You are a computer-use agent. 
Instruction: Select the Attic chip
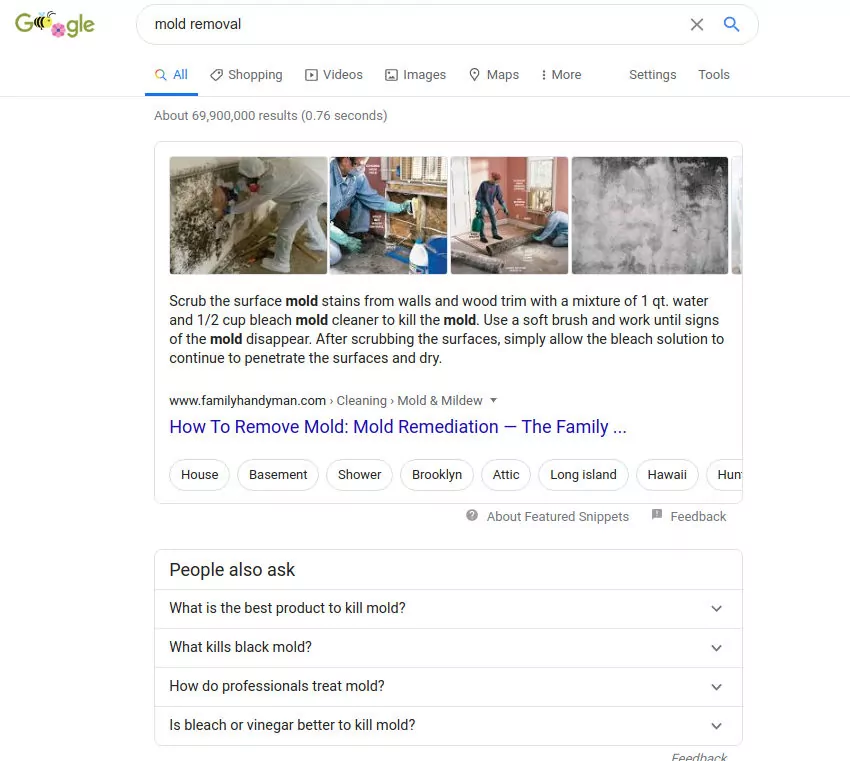tap(506, 475)
